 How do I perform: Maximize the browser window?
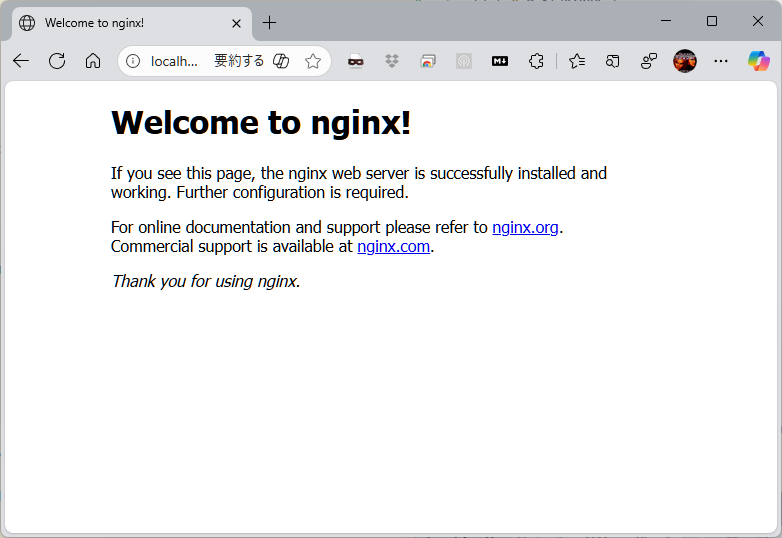[712, 21]
